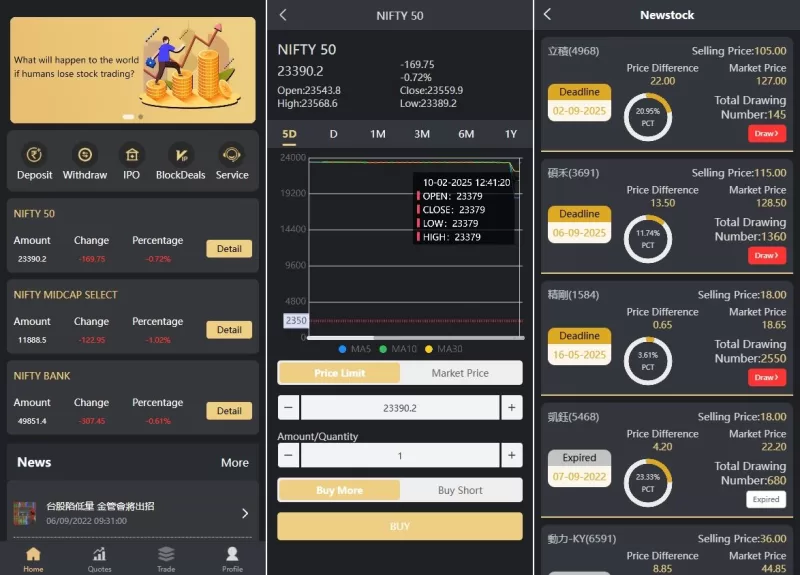Switch chart to 1M timeframe
The height and width of the screenshot is (575, 800).
(378, 134)
